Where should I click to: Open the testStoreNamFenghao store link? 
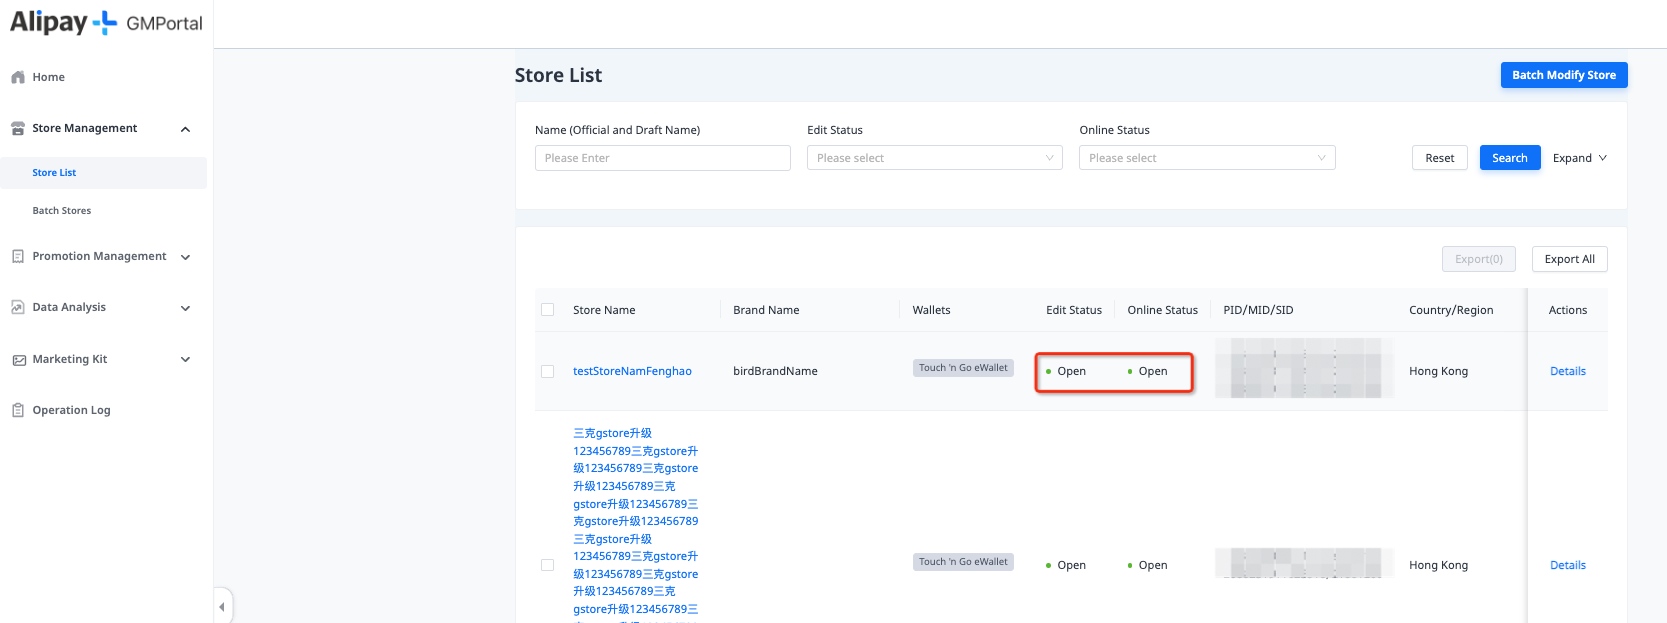pos(632,371)
